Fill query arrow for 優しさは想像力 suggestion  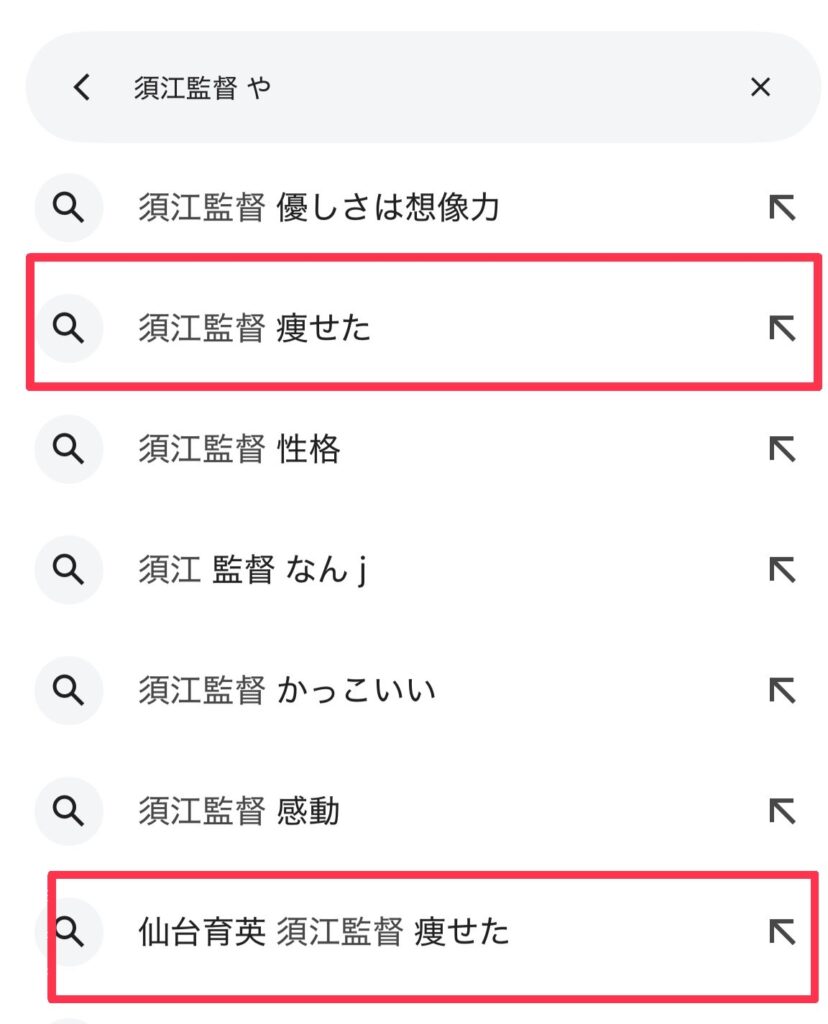point(782,208)
